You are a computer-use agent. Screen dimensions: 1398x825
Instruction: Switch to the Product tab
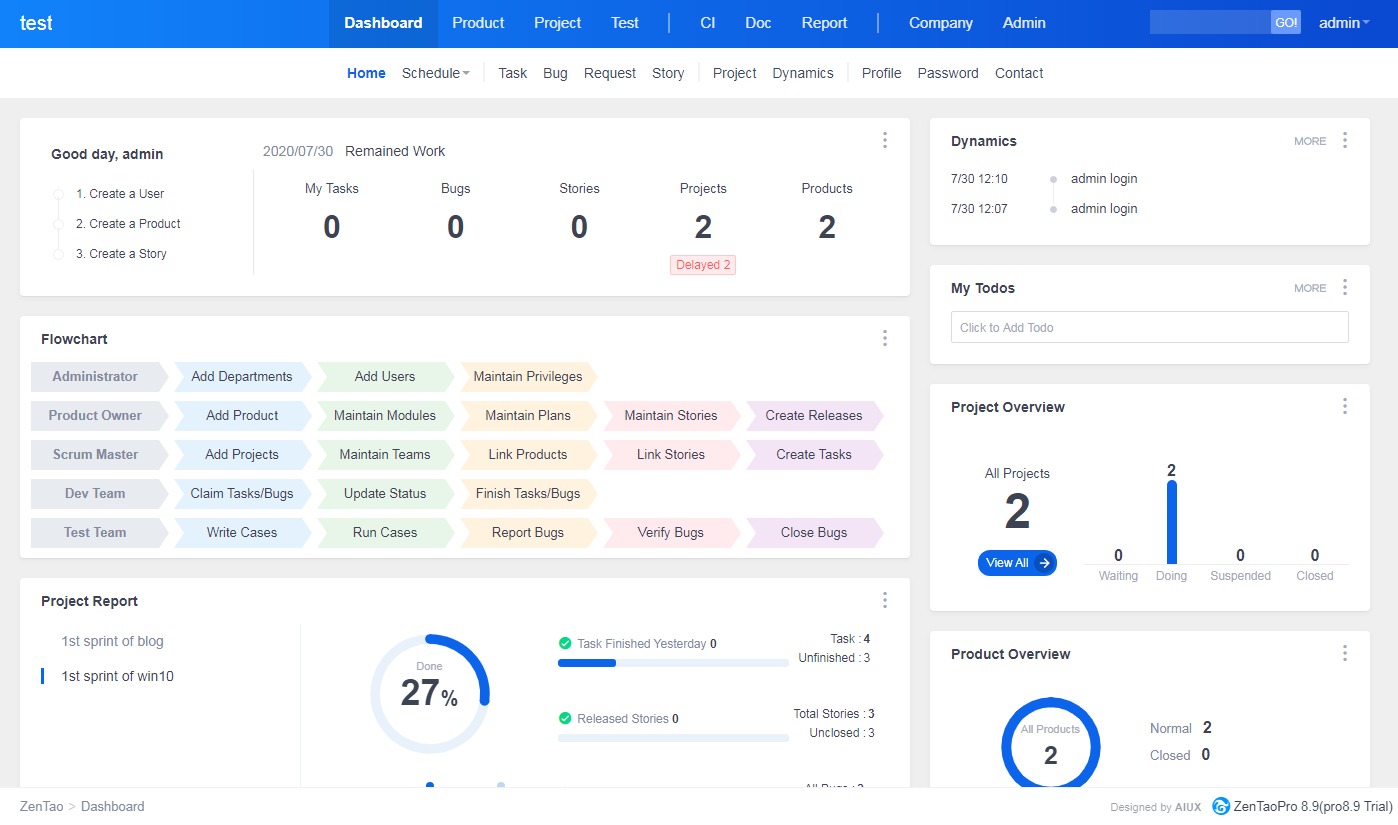tap(478, 23)
